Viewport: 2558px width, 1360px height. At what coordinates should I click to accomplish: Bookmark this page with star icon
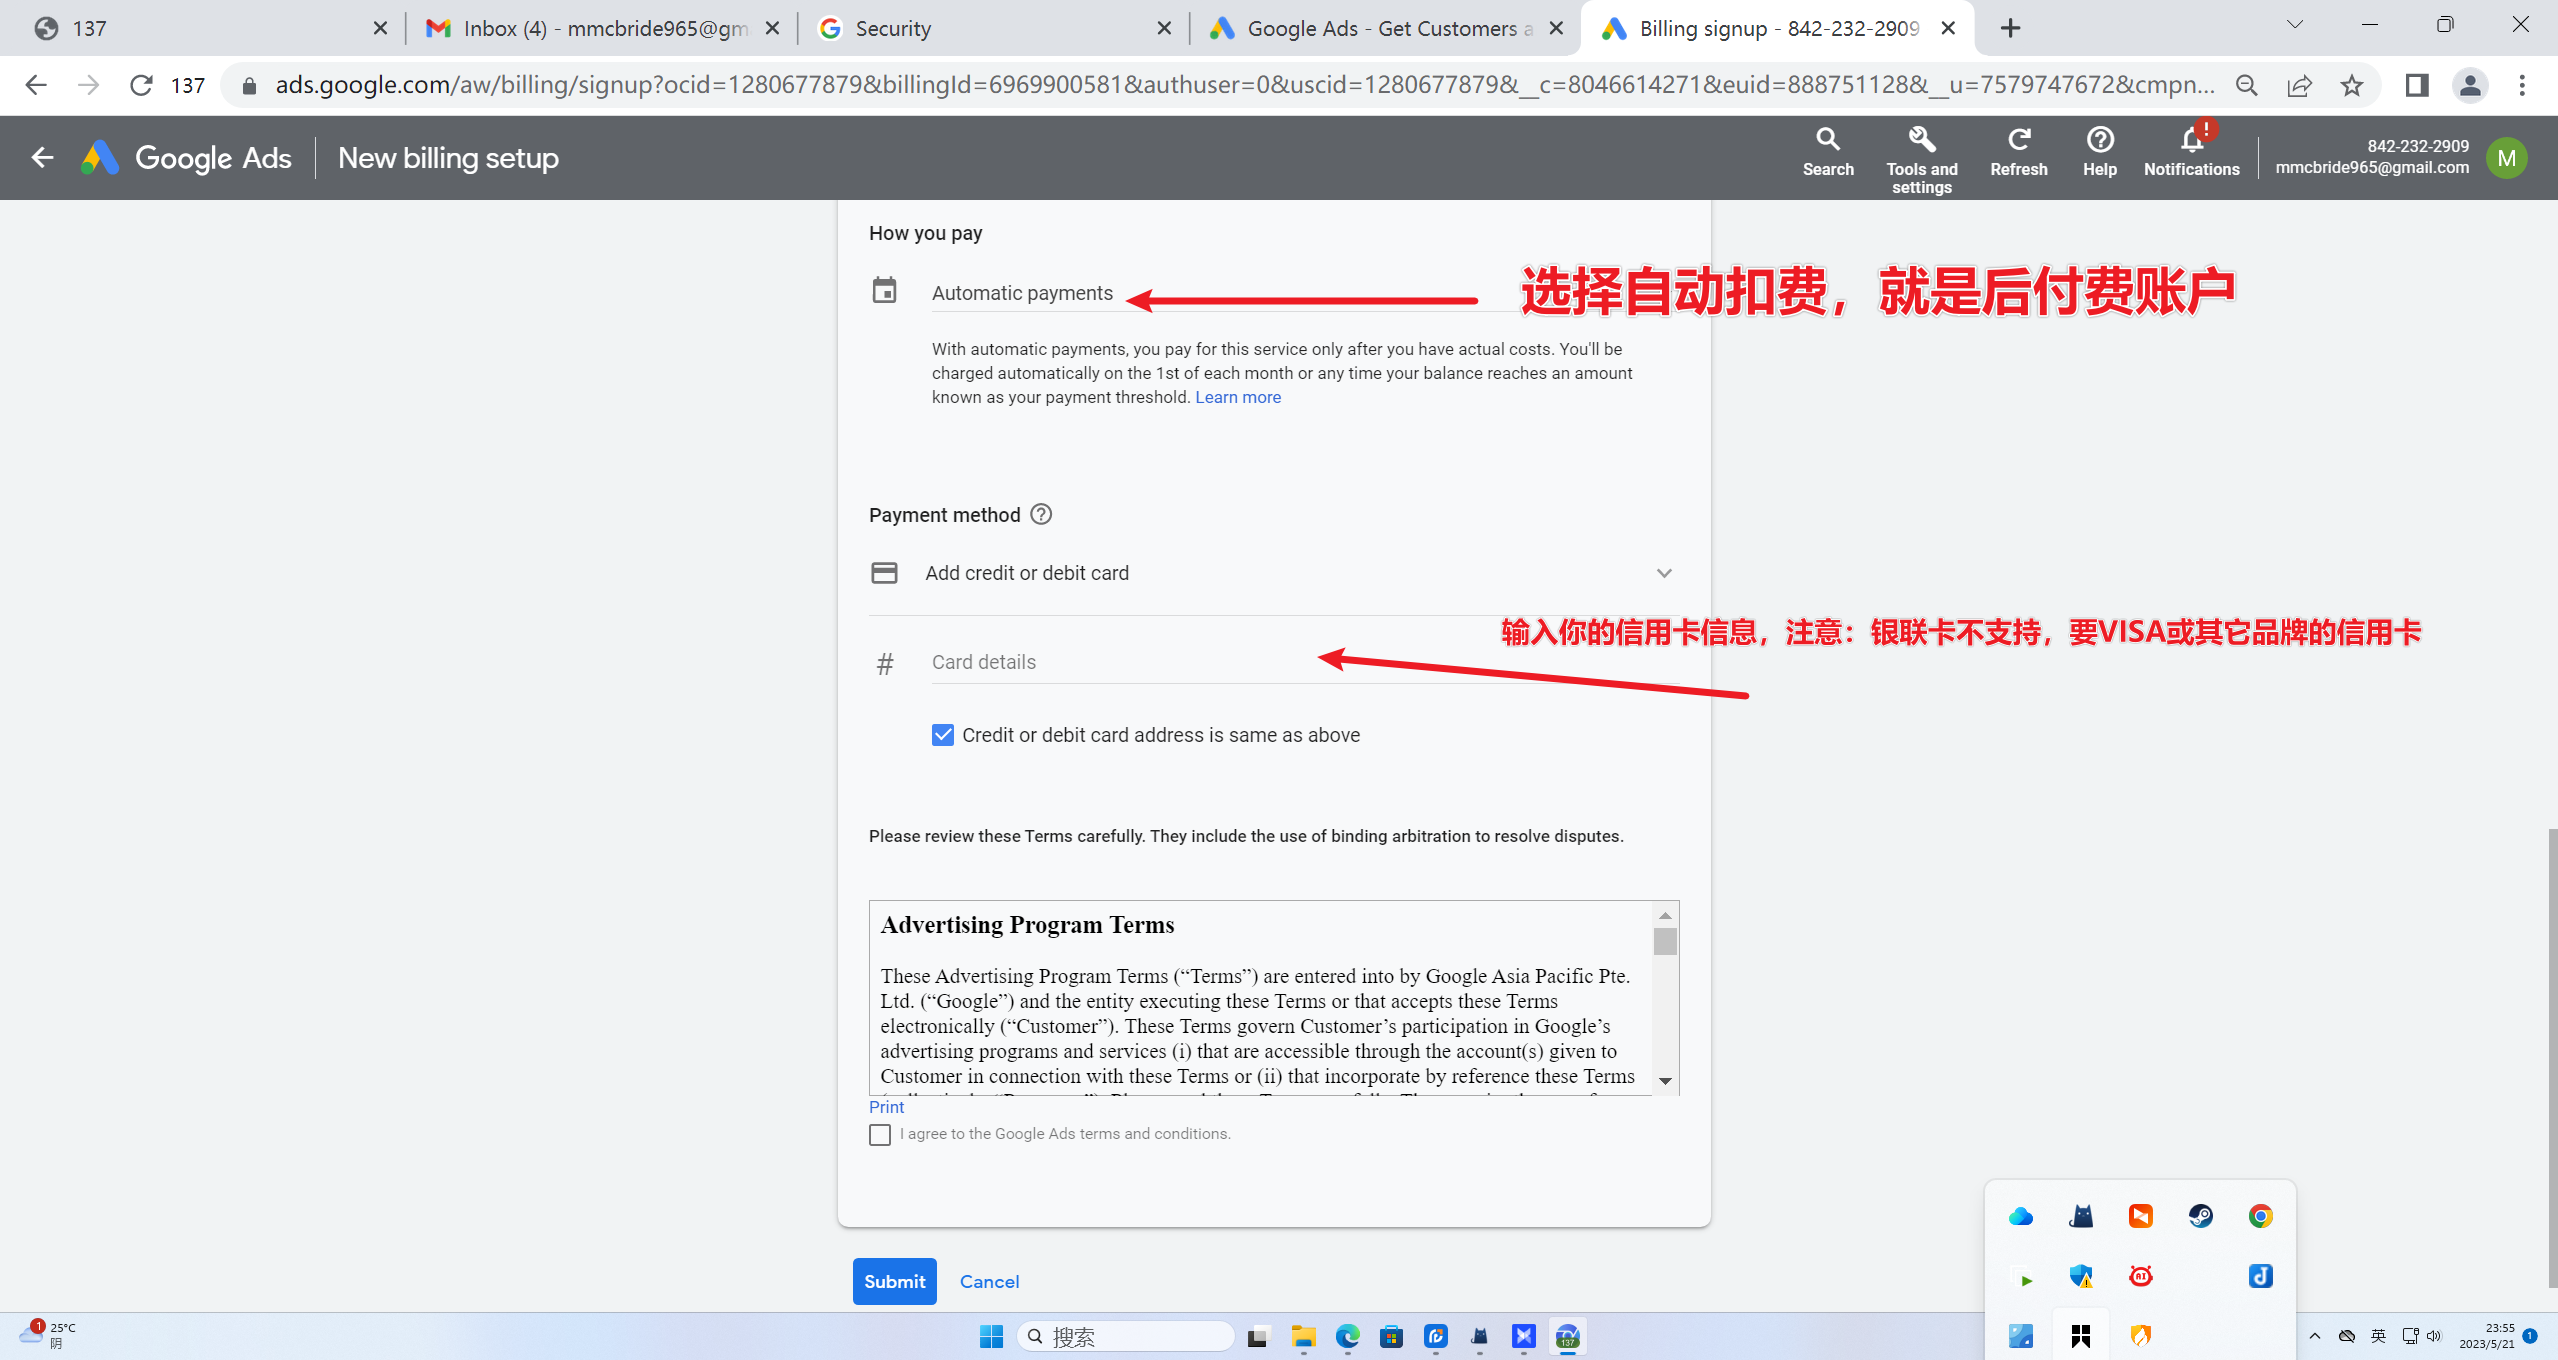point(2351,86)
